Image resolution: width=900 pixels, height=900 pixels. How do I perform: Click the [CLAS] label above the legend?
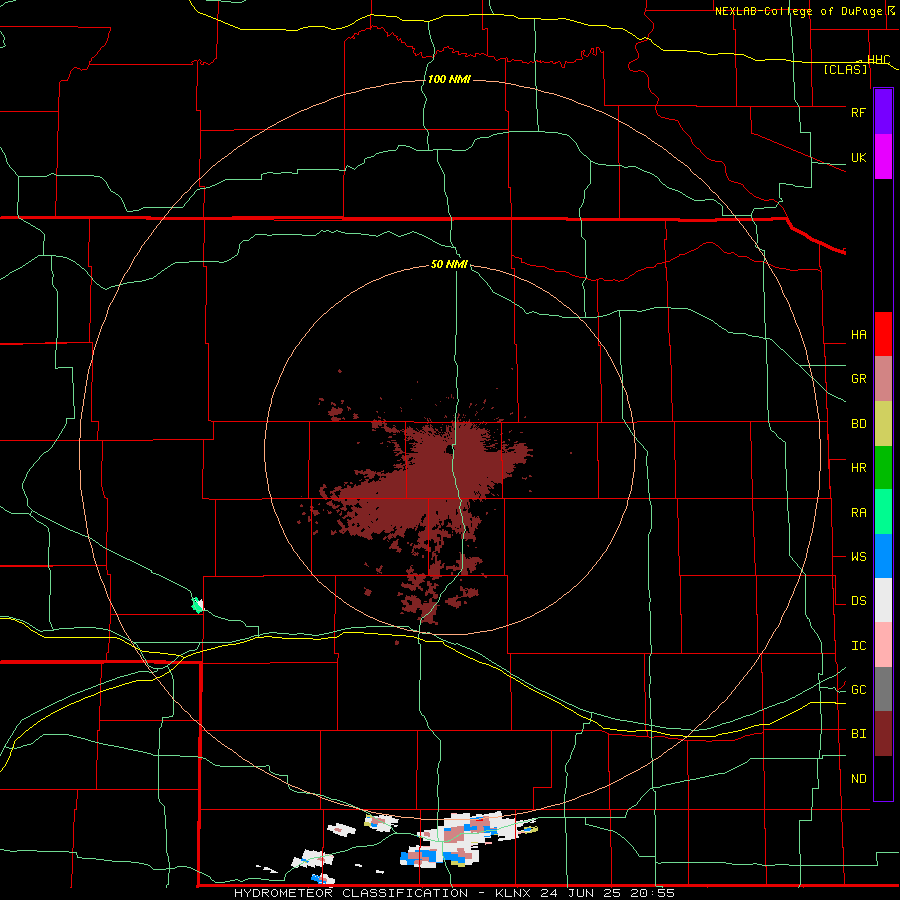[x=845, y=70]
